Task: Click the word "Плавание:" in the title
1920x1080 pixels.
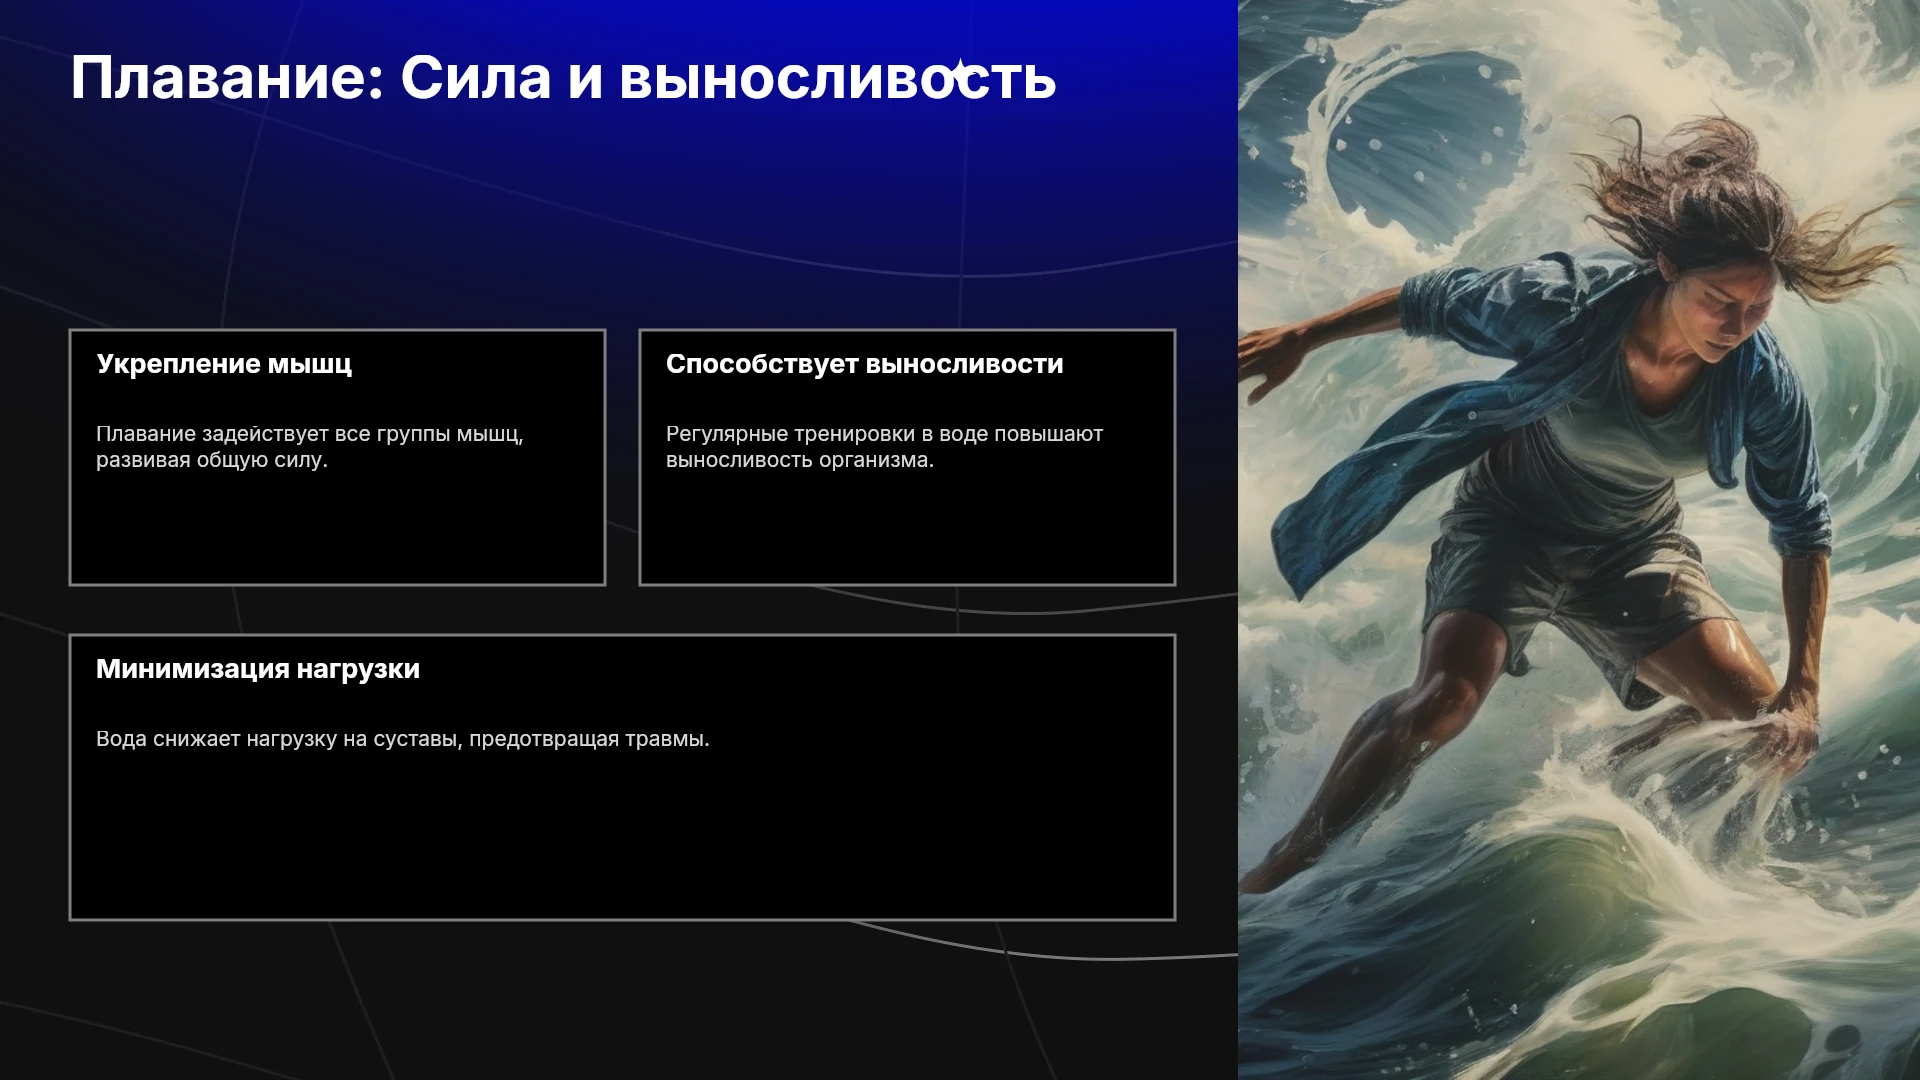Action: point(227,78)
